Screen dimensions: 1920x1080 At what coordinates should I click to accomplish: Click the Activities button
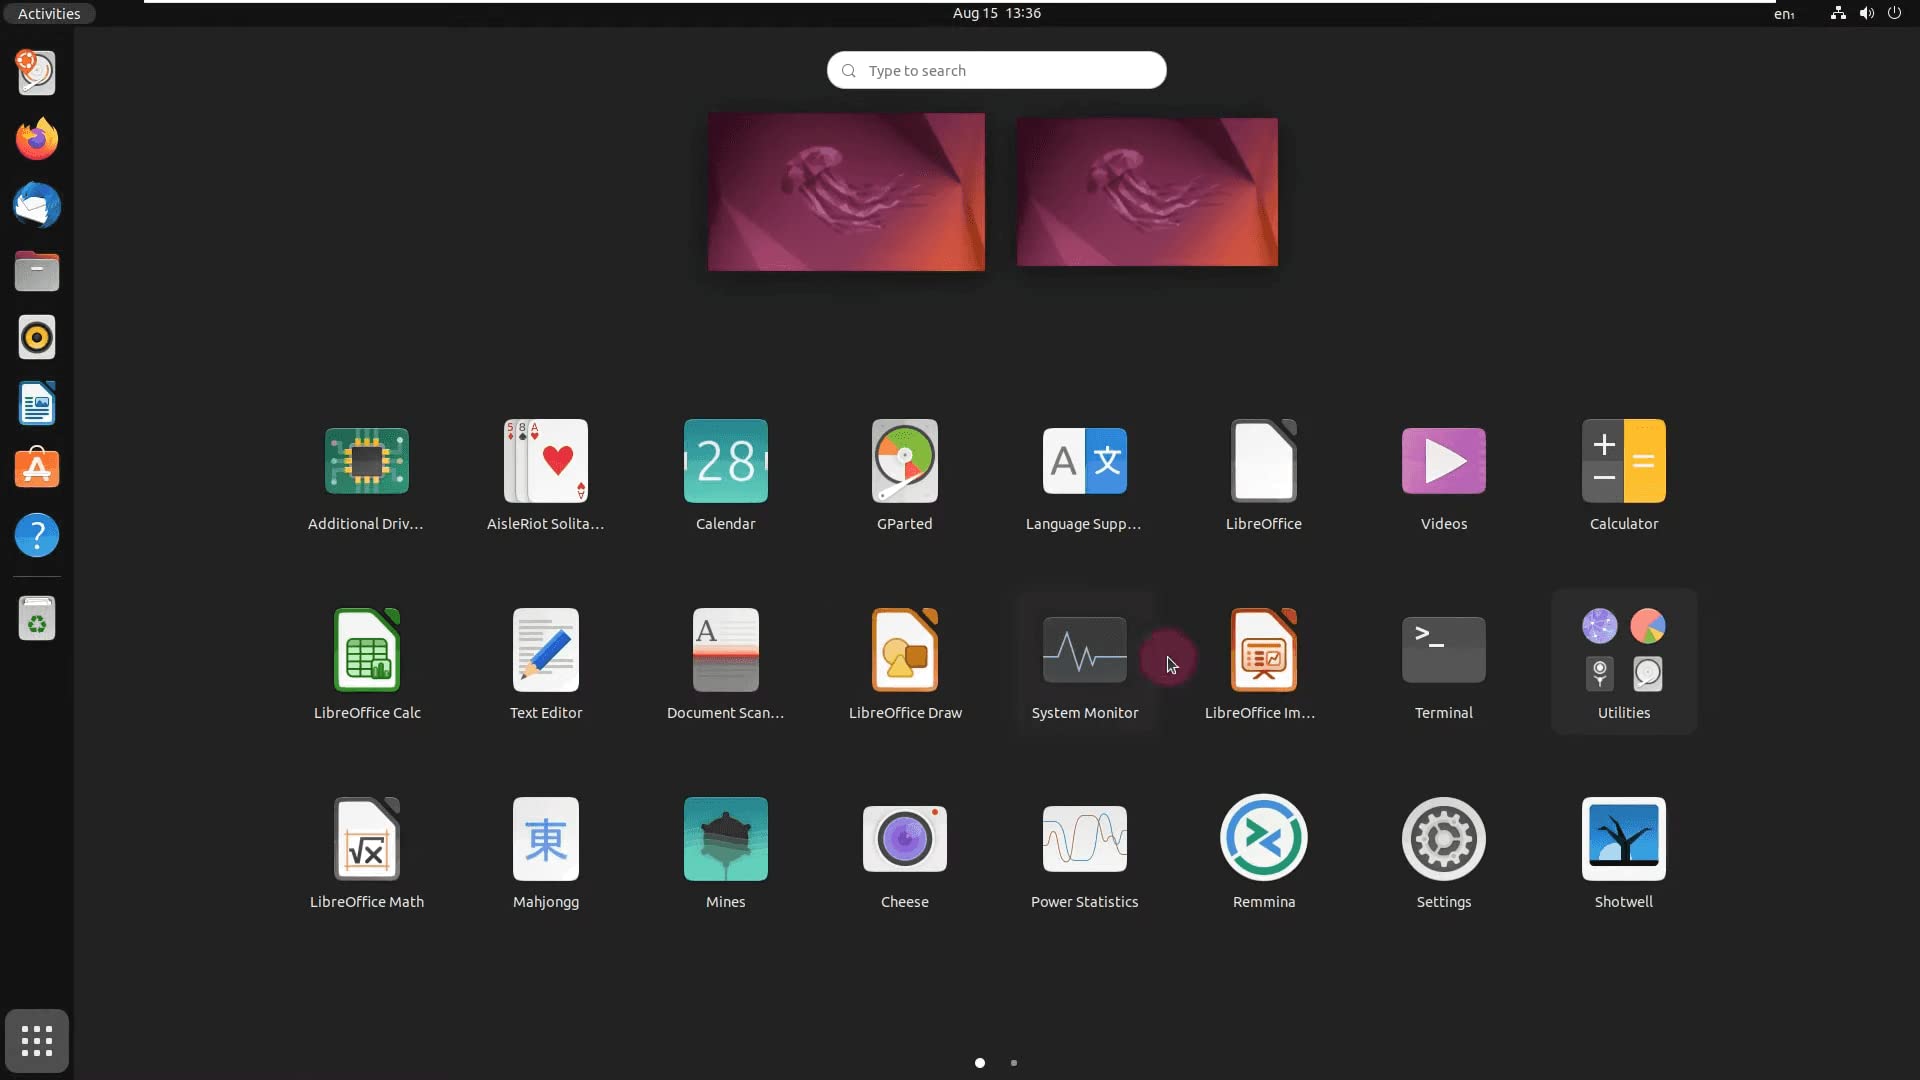[x=49, y=13]
